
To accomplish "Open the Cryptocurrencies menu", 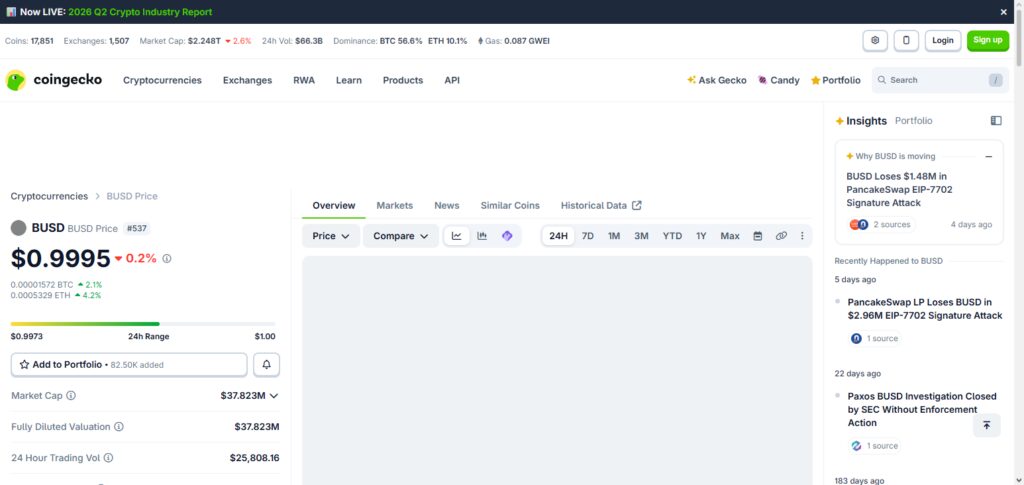I will pos(163,80).
